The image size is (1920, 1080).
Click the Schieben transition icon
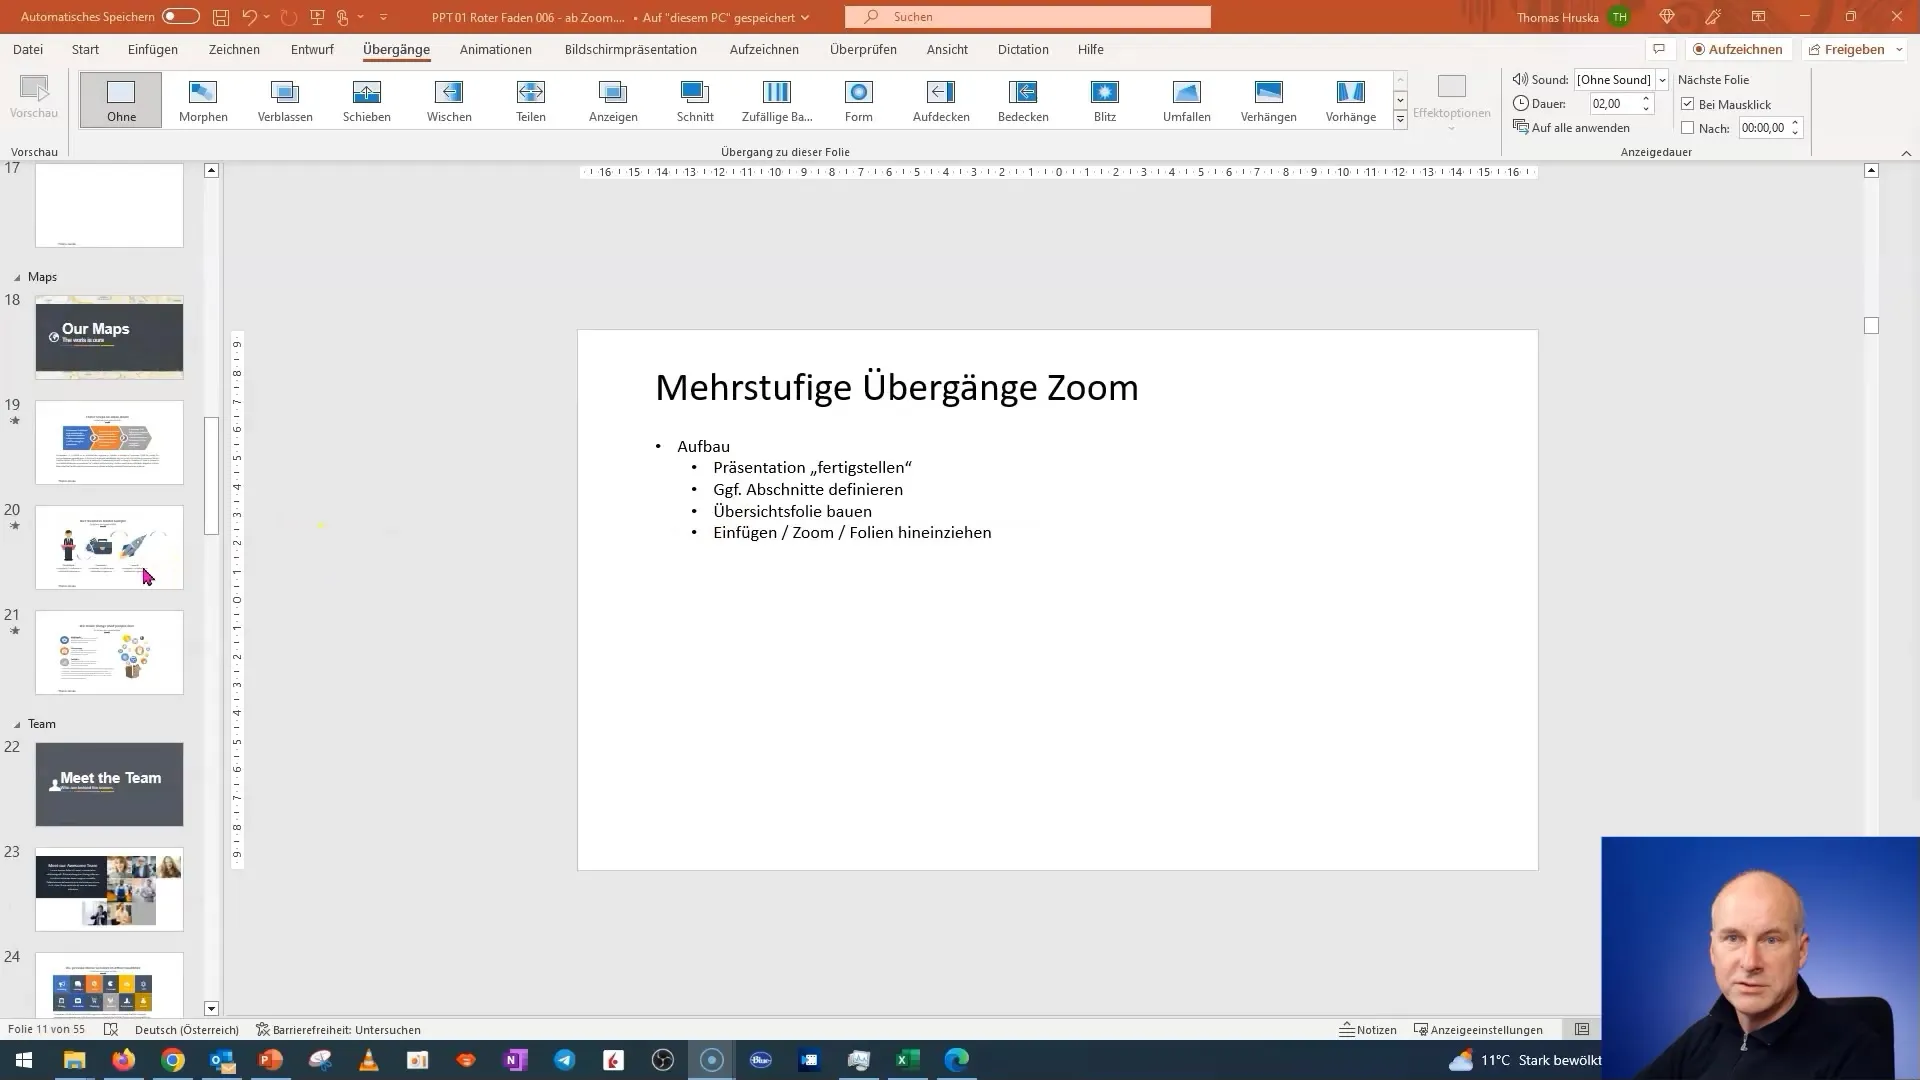[x=367, y=99]
